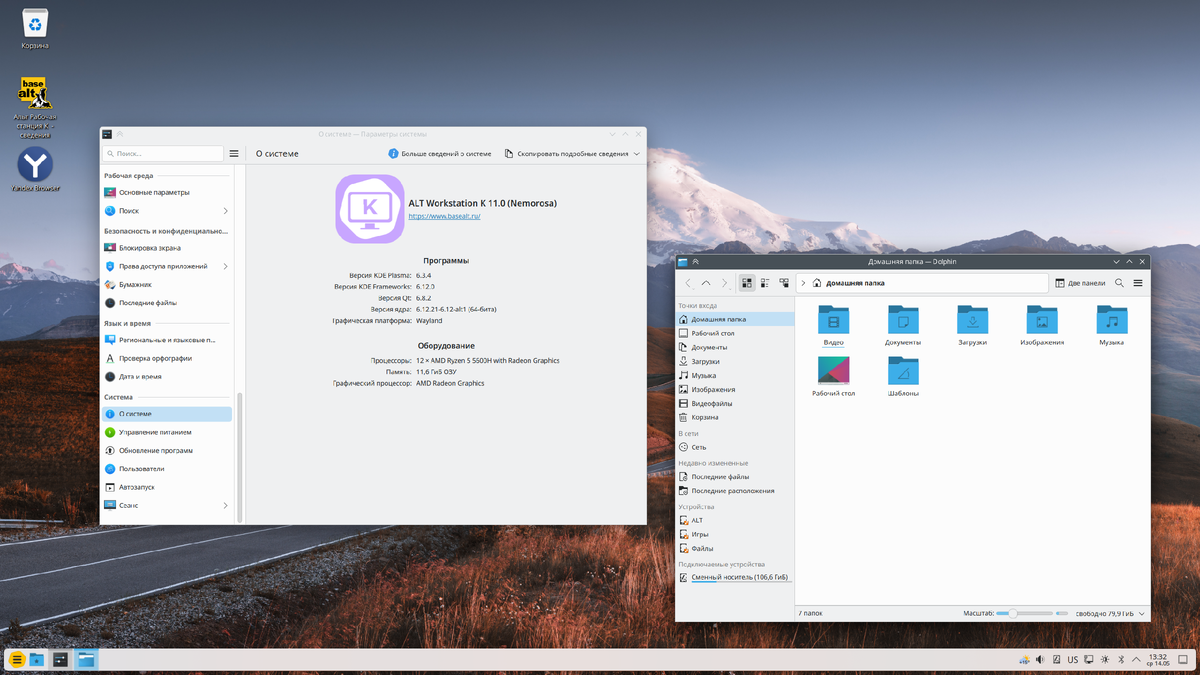Click the Домашняя папка location bar in Dolphin
Image resolution: width=1200 pixels, height=675 pixels.
(x=922, y=283)
